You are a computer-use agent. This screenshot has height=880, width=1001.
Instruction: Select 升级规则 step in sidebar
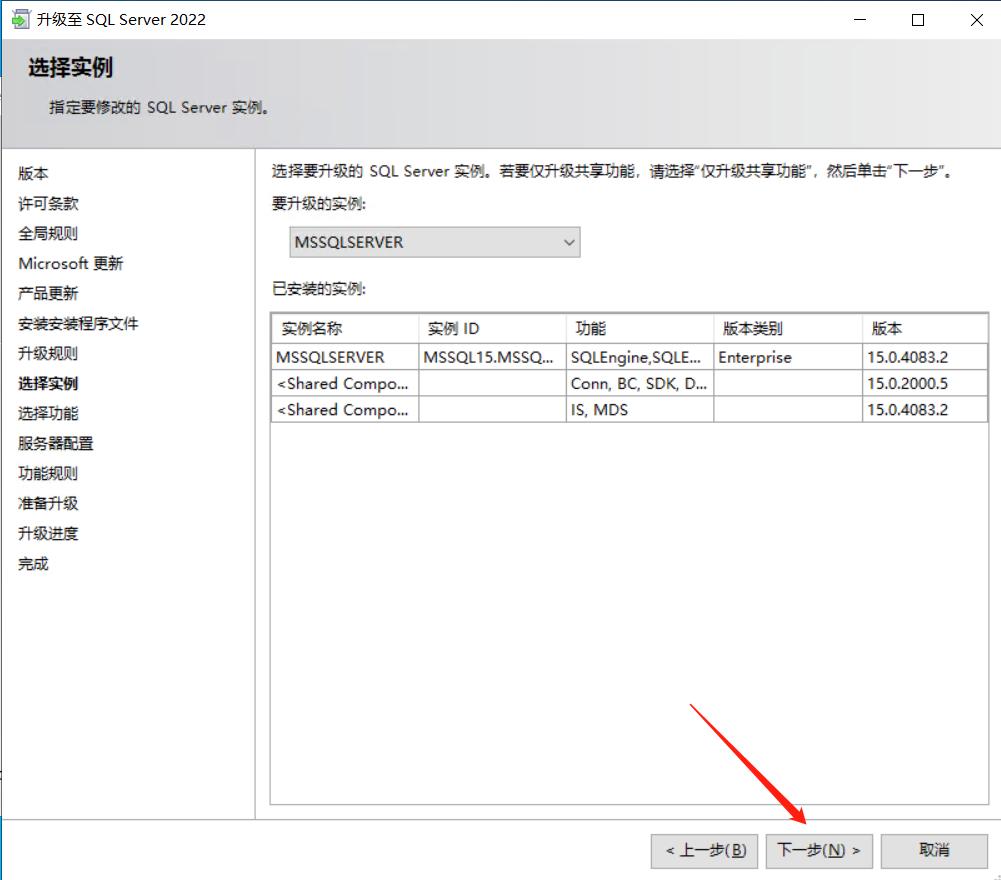[x=48, y=354]
